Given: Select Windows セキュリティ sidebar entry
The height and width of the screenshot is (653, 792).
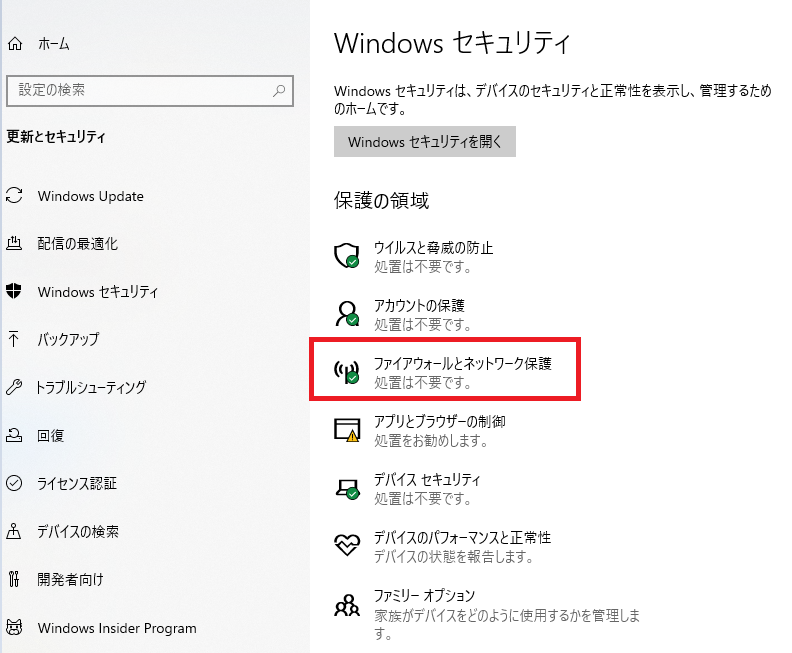Looking at the screenshot, I should 97,291.
